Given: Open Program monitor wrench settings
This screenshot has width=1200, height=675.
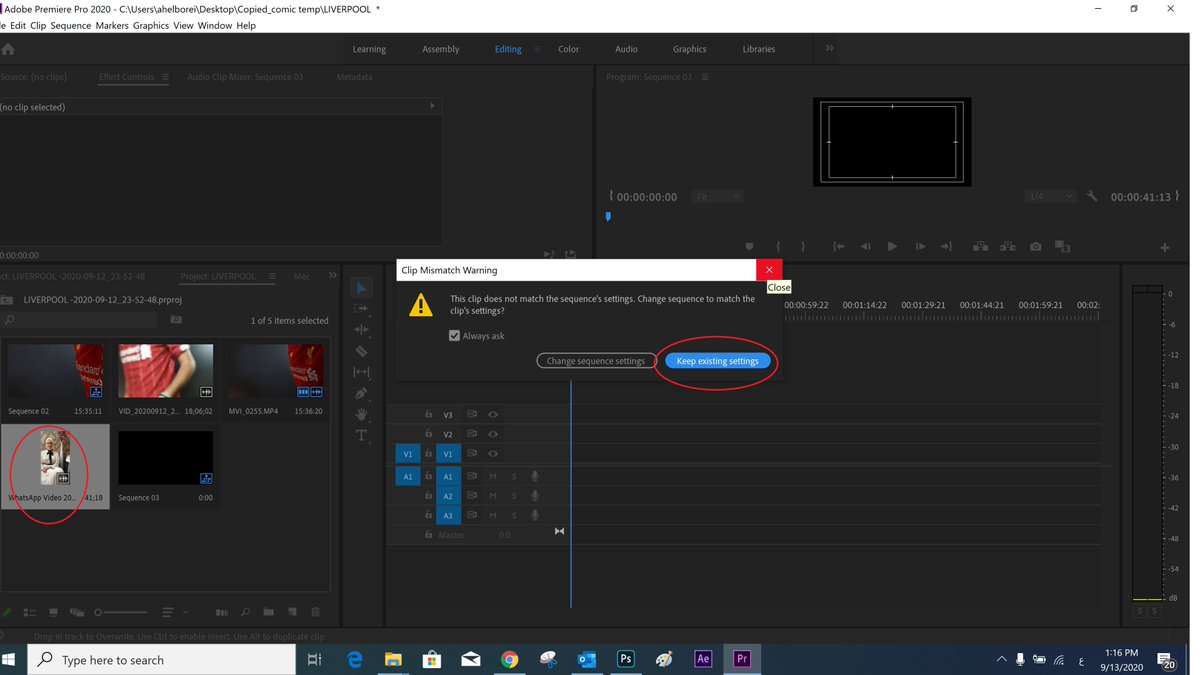Looking at the screenshot, I should 1092,197.
